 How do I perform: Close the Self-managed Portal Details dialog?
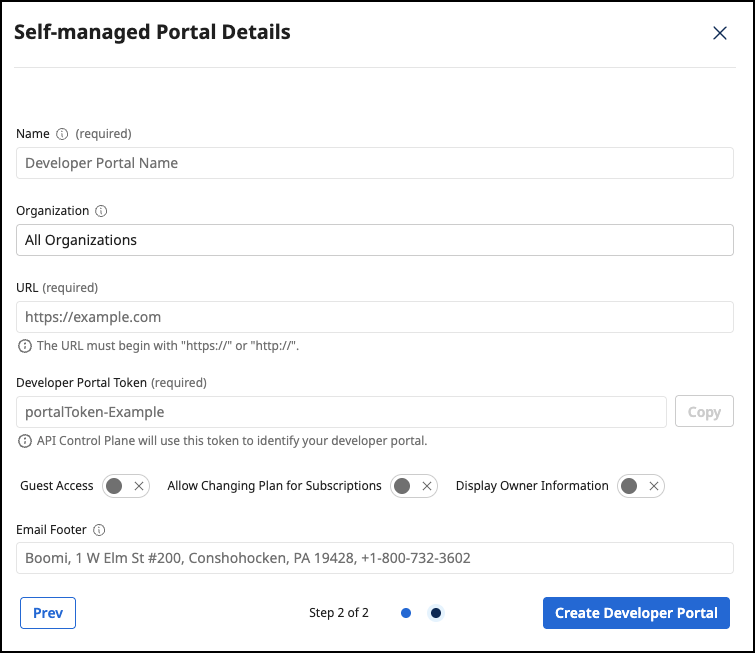[x=719, y=33]
